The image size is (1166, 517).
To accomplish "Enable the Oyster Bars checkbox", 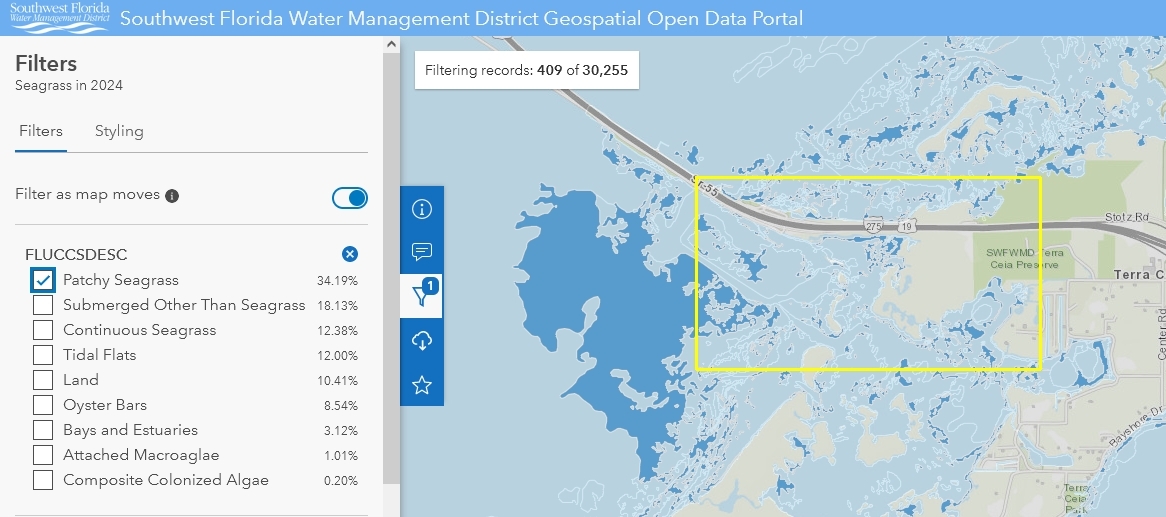I will tap(43, 405).
